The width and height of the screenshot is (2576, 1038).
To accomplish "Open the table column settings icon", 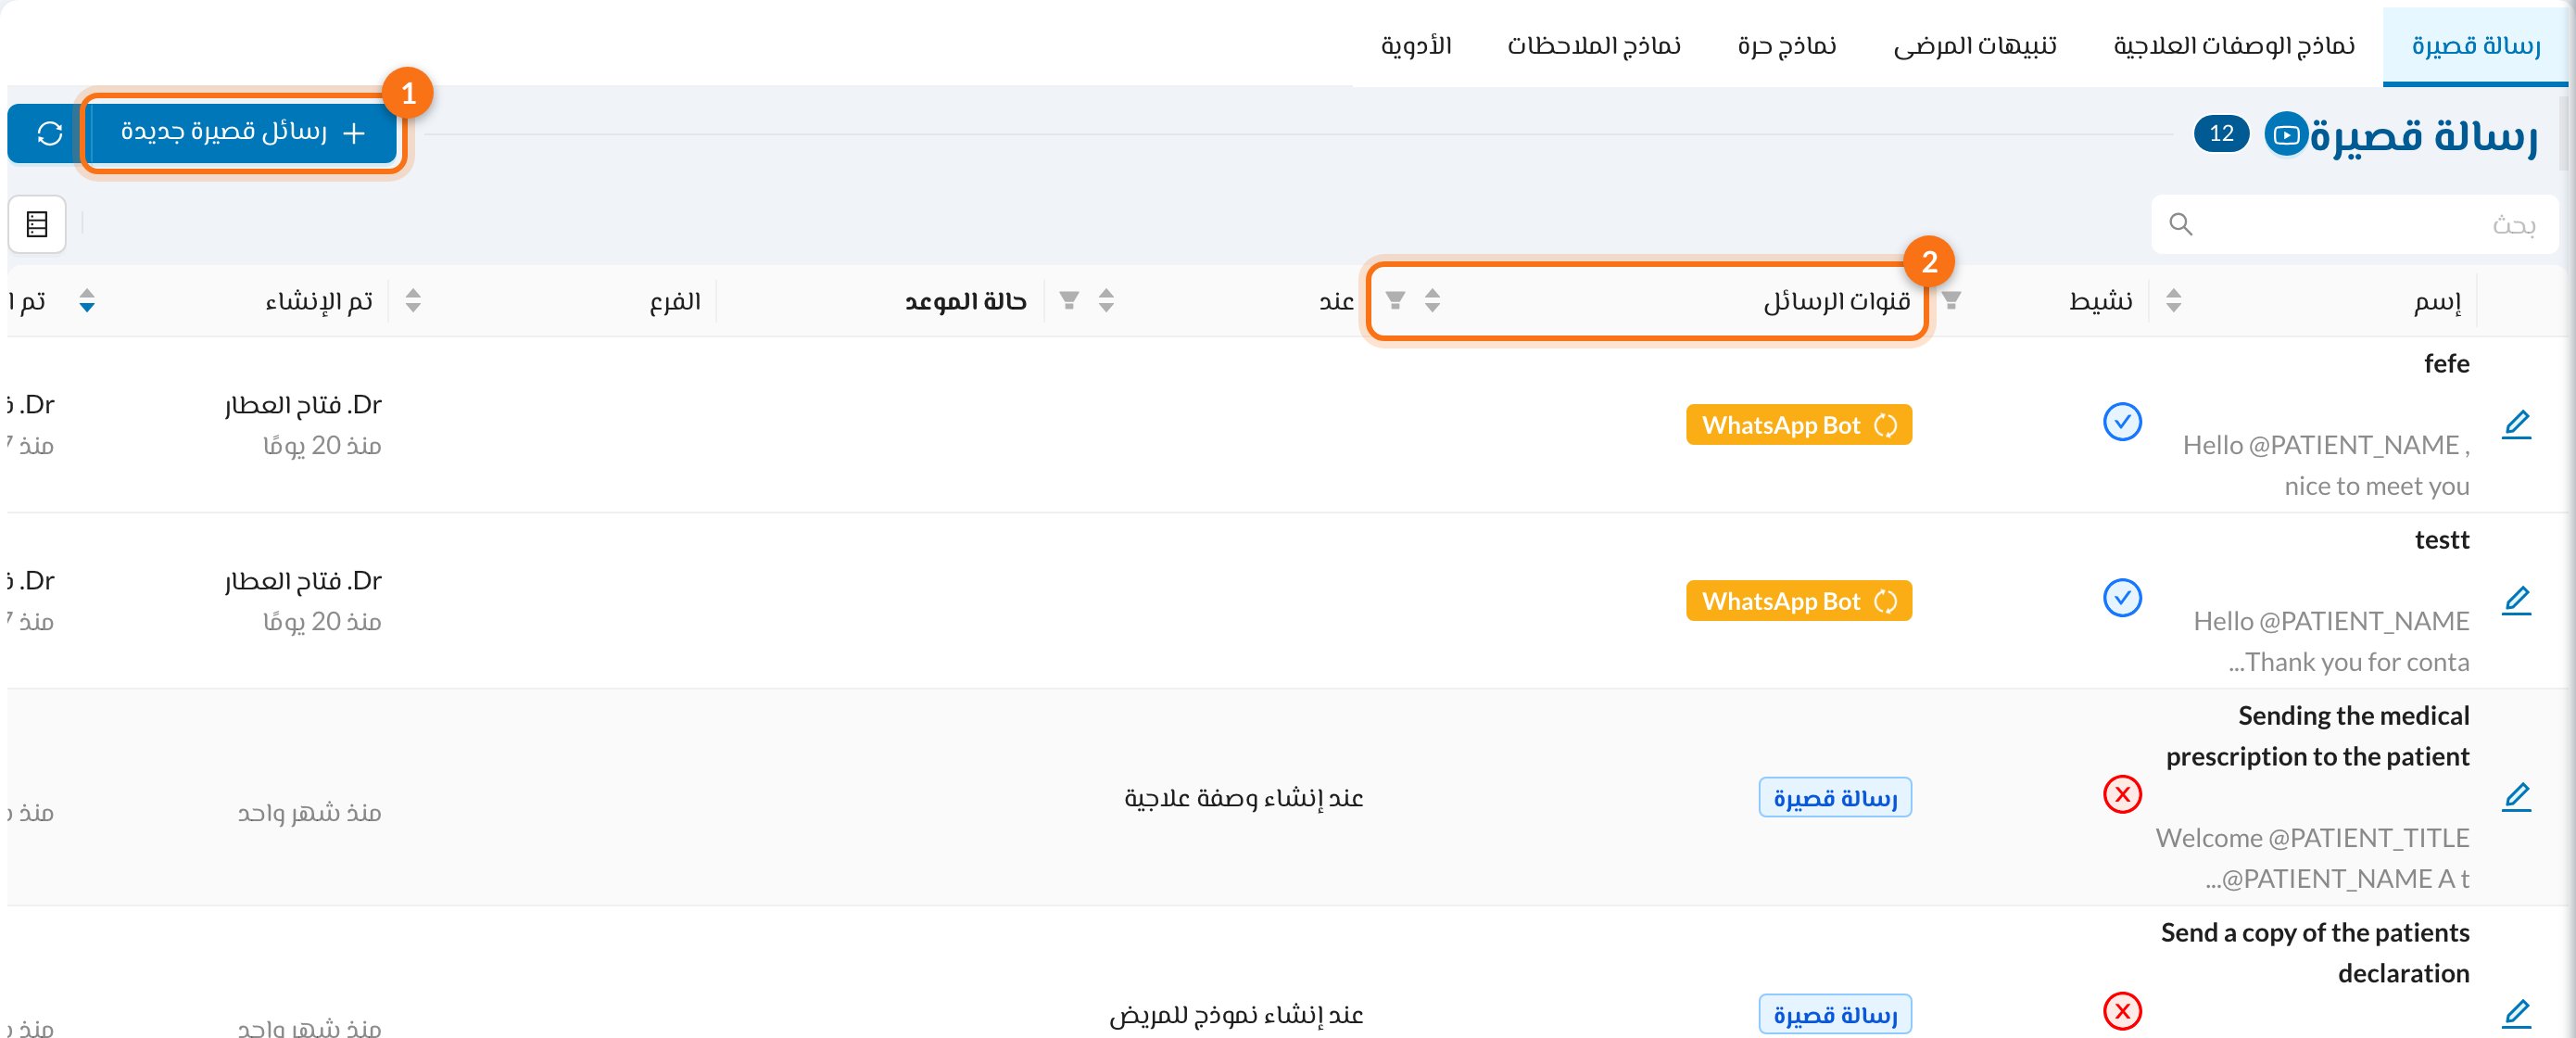I will pos(37,224).
